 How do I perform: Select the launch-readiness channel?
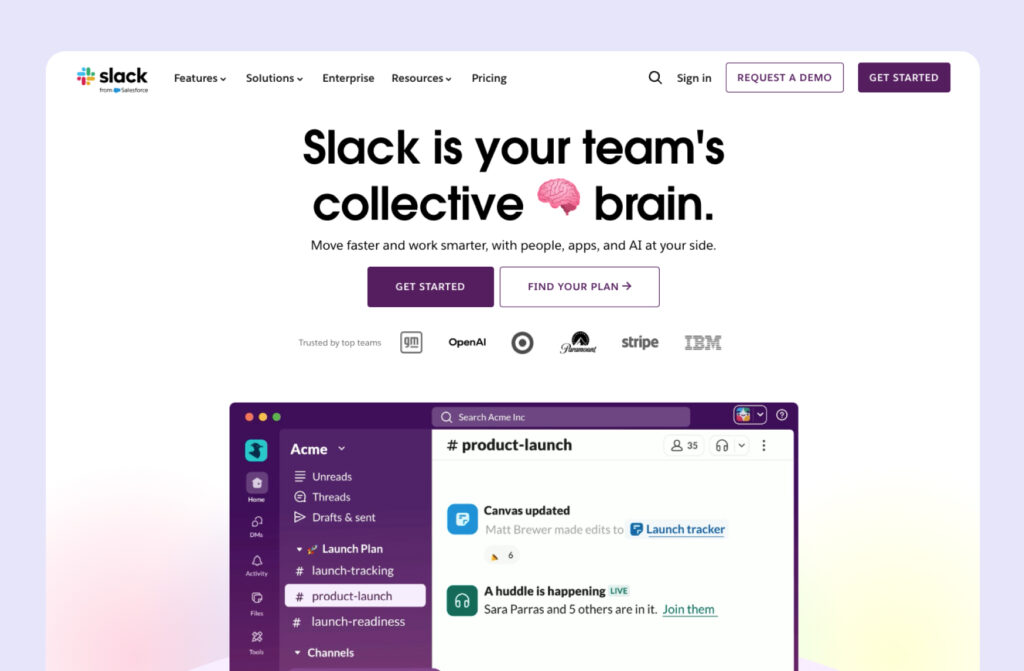(x=357, y=622)
